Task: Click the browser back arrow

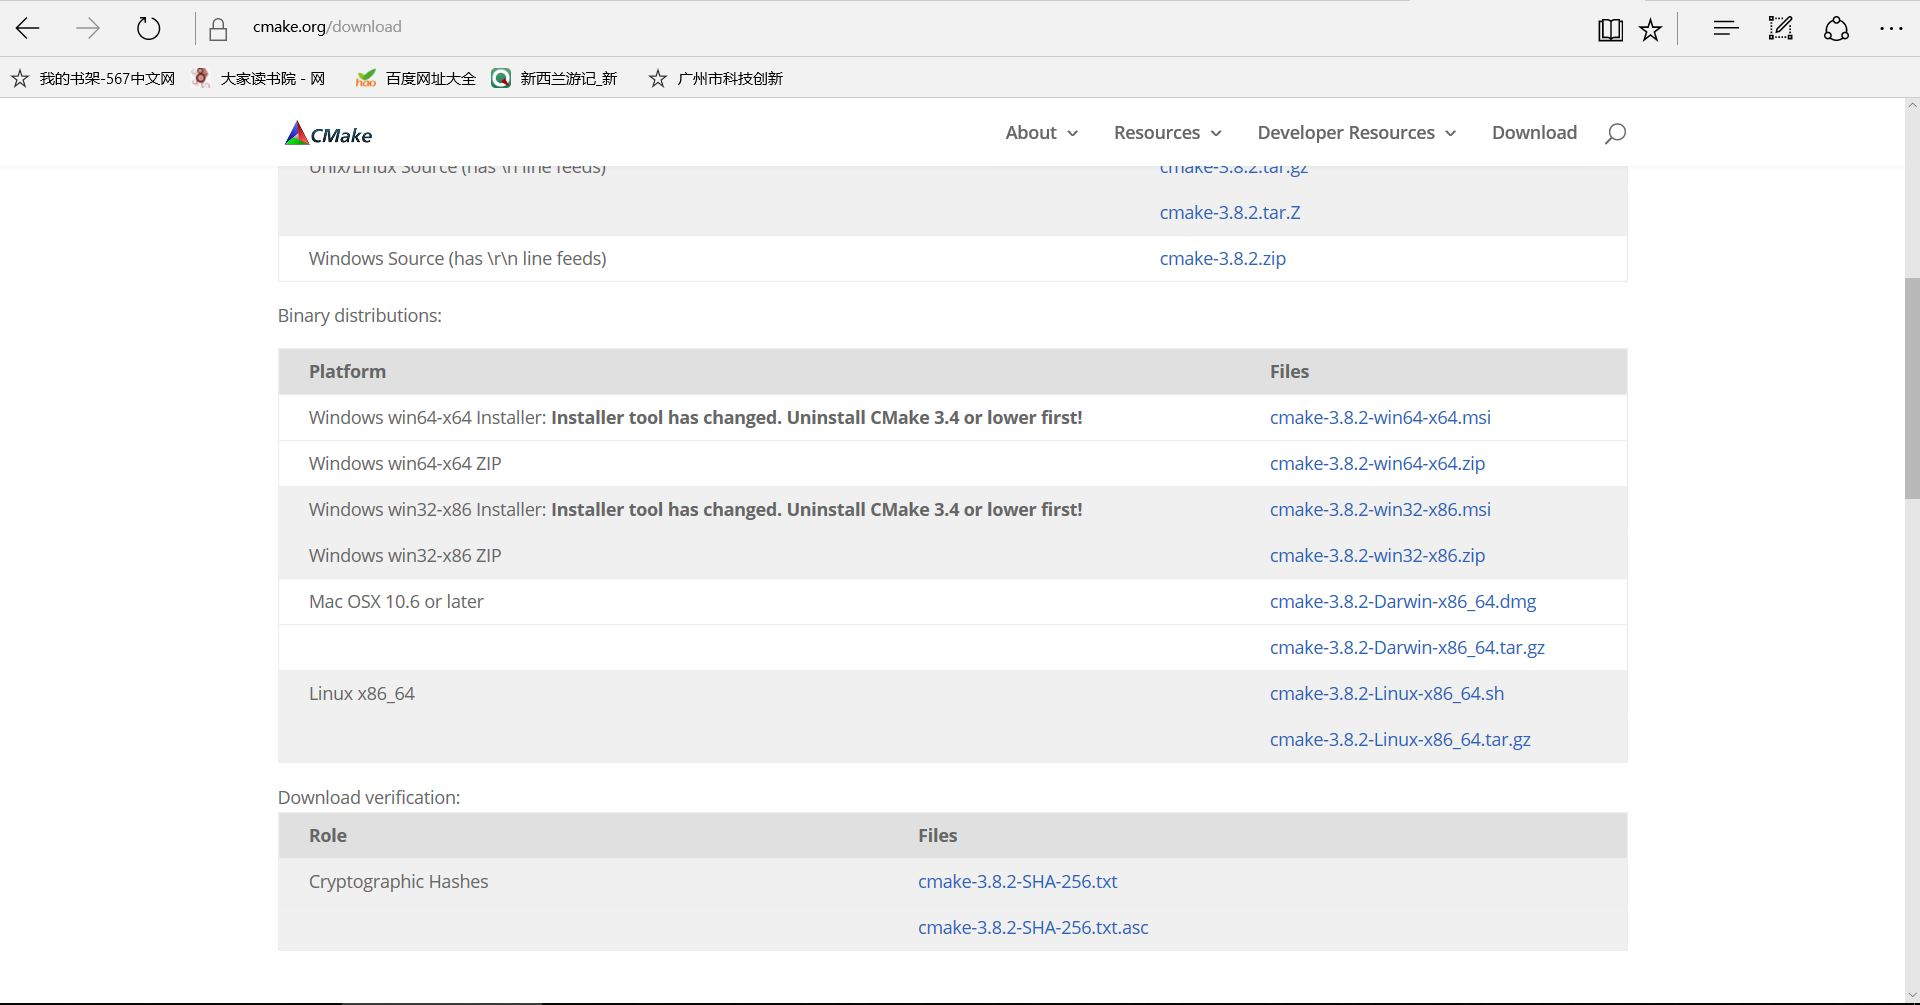Action: pos(28,28)
